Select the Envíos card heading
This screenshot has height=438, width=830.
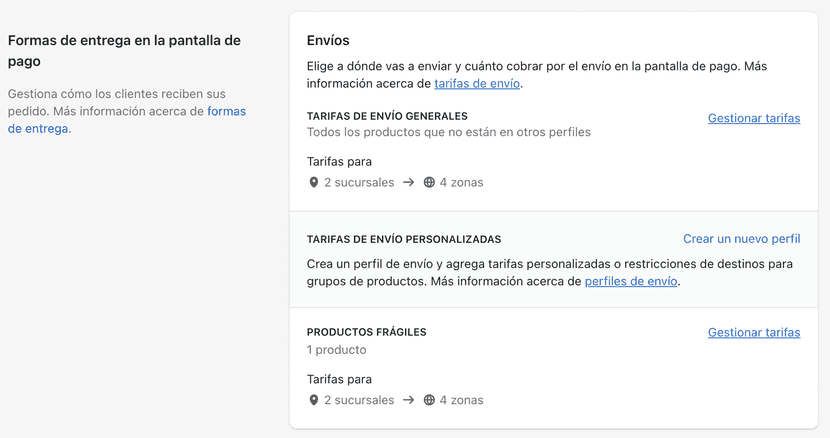pos(328,41)
